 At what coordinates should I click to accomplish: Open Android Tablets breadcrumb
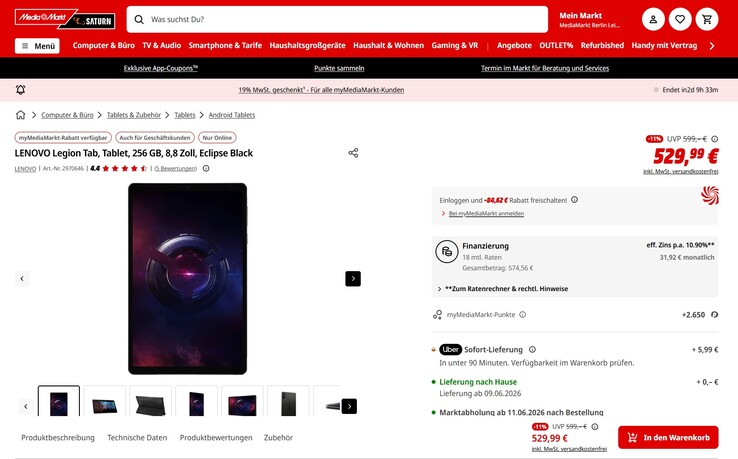point(232,115)
